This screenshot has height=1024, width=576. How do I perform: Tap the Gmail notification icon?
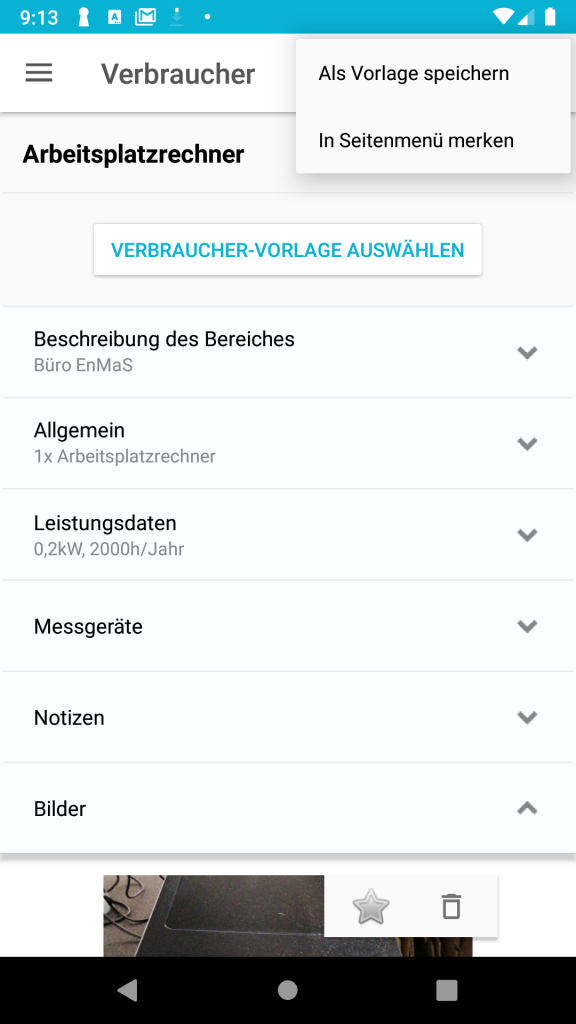pyautogui.click(x=145, y=17)
